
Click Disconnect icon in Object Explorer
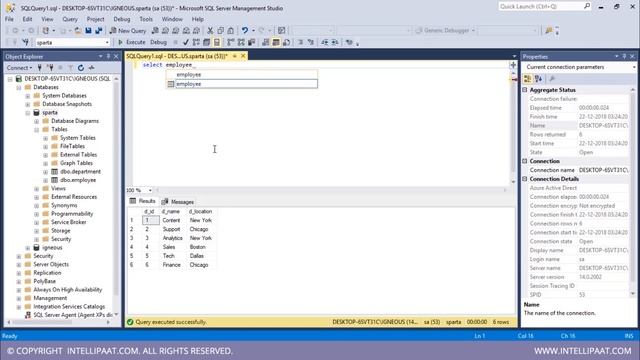pos(50,68)
